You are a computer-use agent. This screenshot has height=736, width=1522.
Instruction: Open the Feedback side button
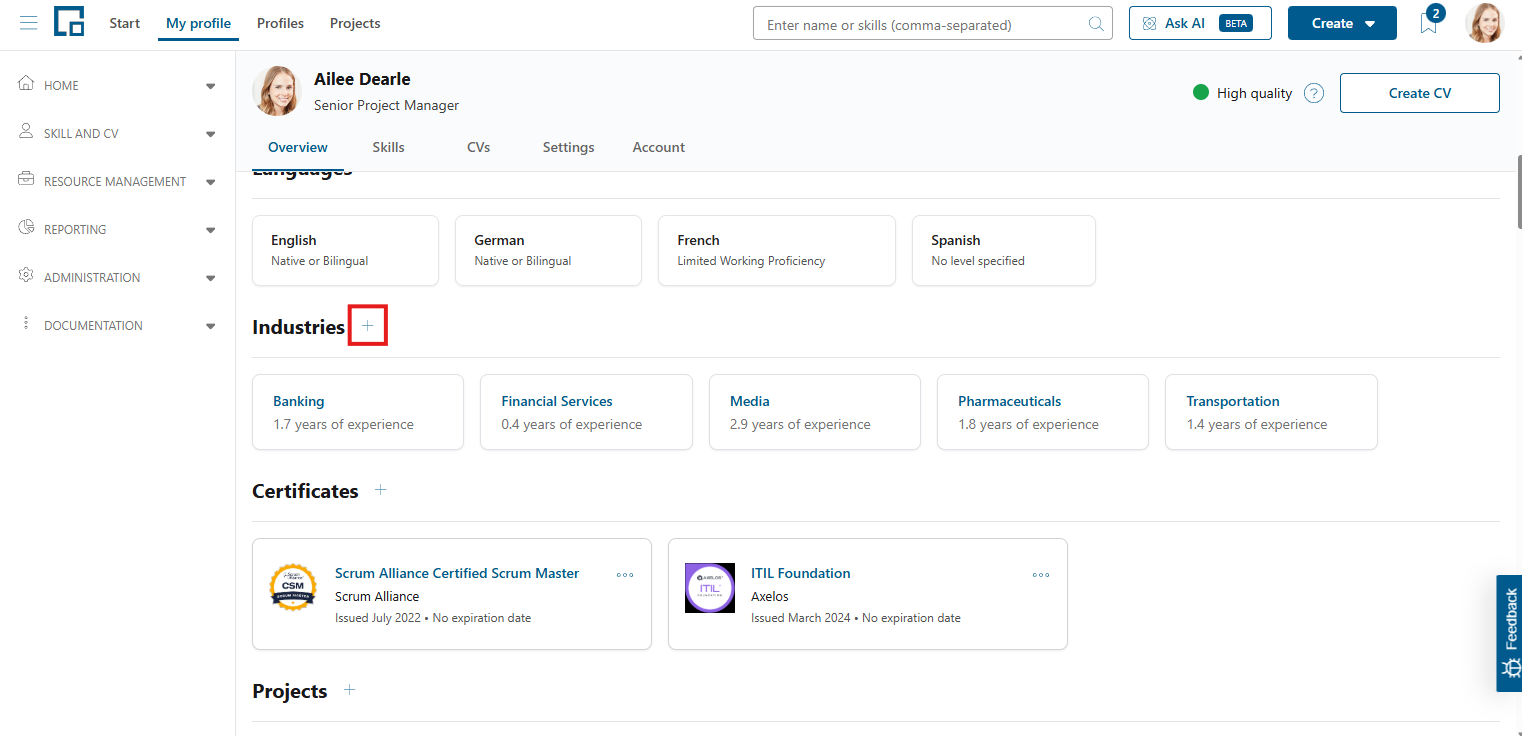click(1509, 633)
